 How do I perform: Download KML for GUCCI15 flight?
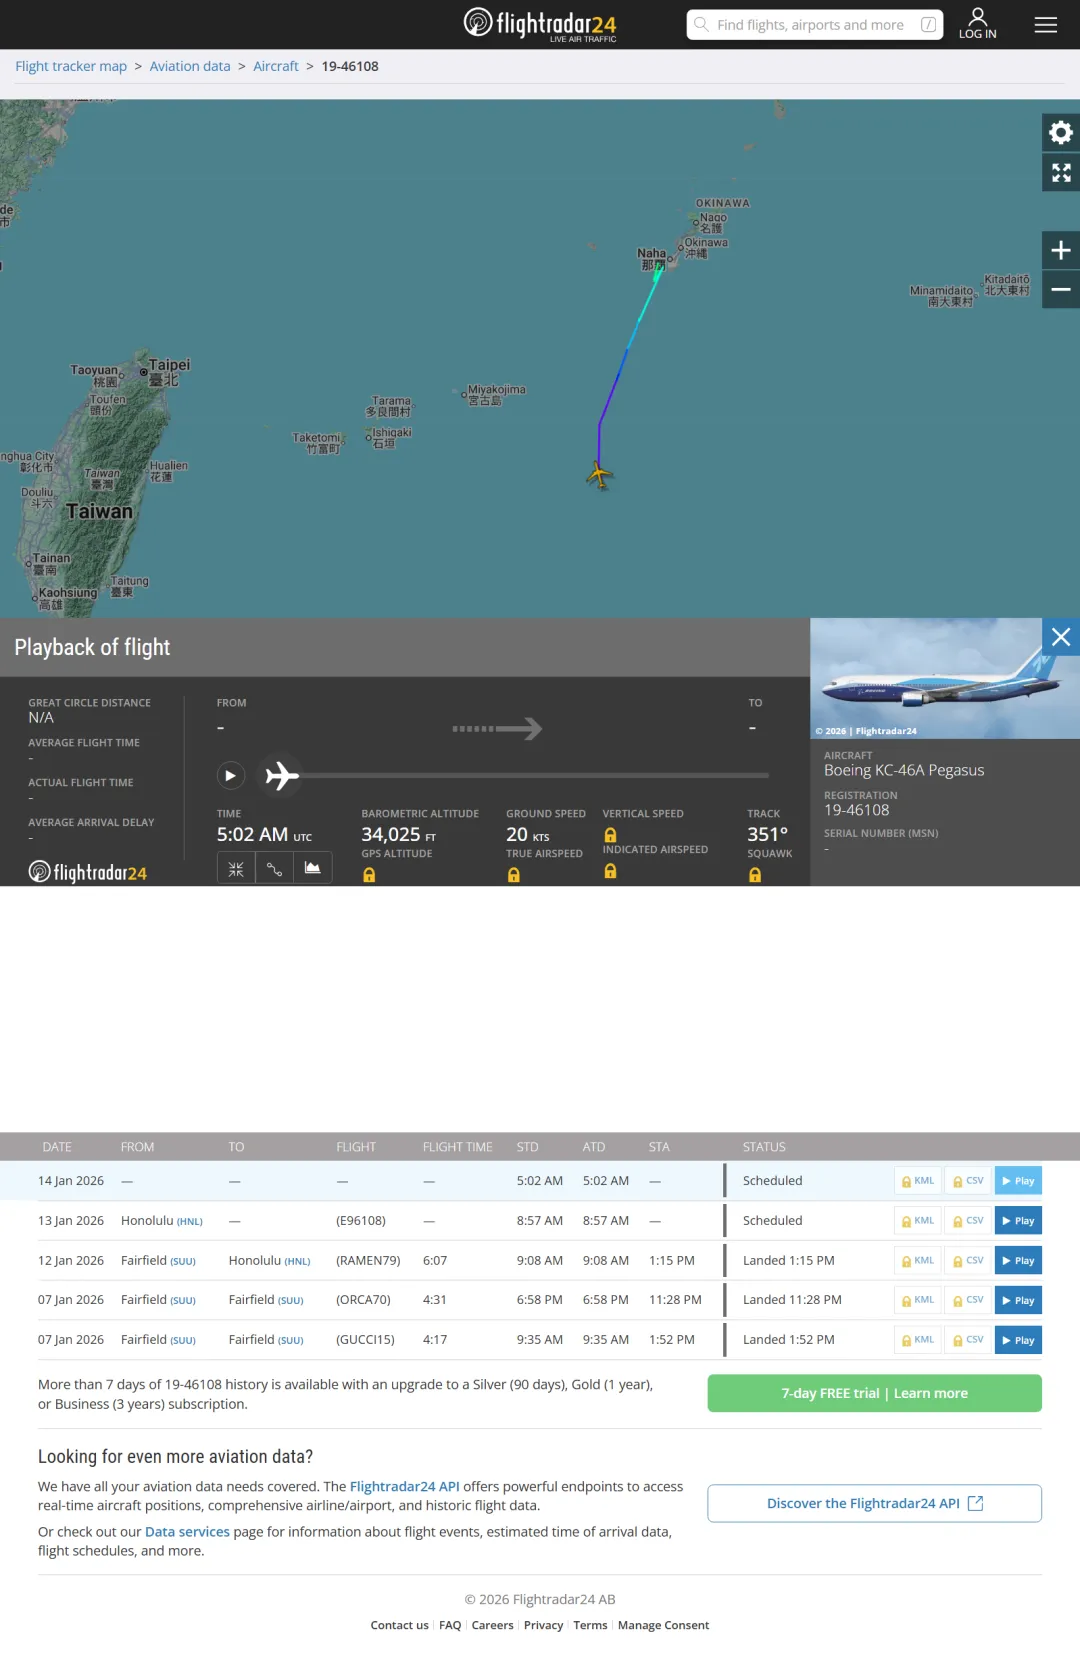[x=918, y=1340]
